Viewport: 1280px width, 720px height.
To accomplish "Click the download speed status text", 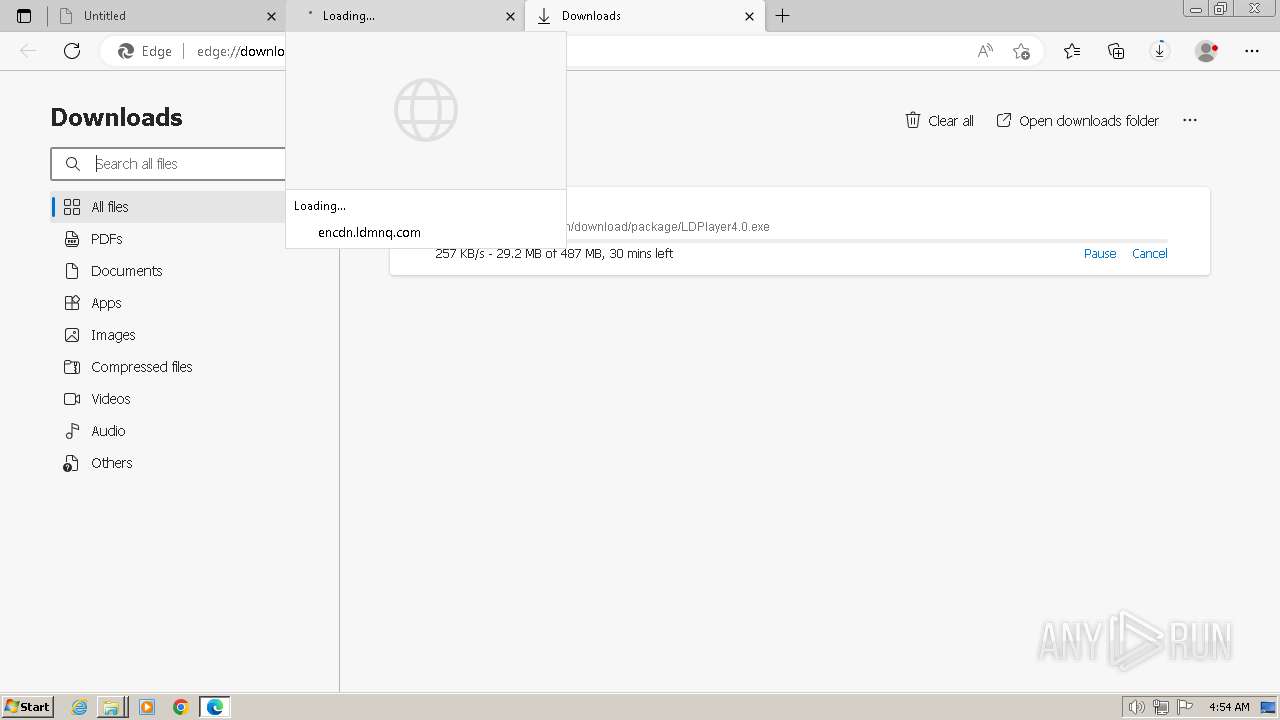I will (x=554, y=254).
